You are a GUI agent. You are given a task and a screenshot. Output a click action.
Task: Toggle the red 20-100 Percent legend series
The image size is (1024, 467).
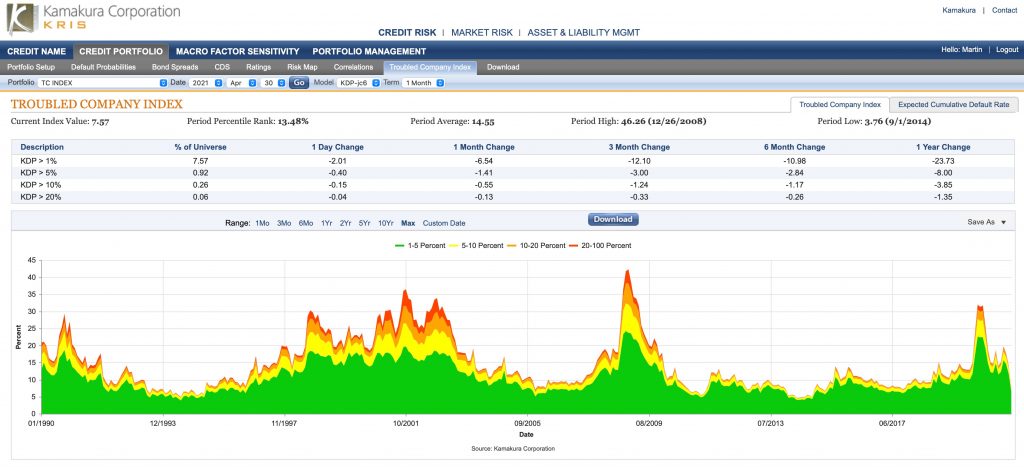[600, 246]
